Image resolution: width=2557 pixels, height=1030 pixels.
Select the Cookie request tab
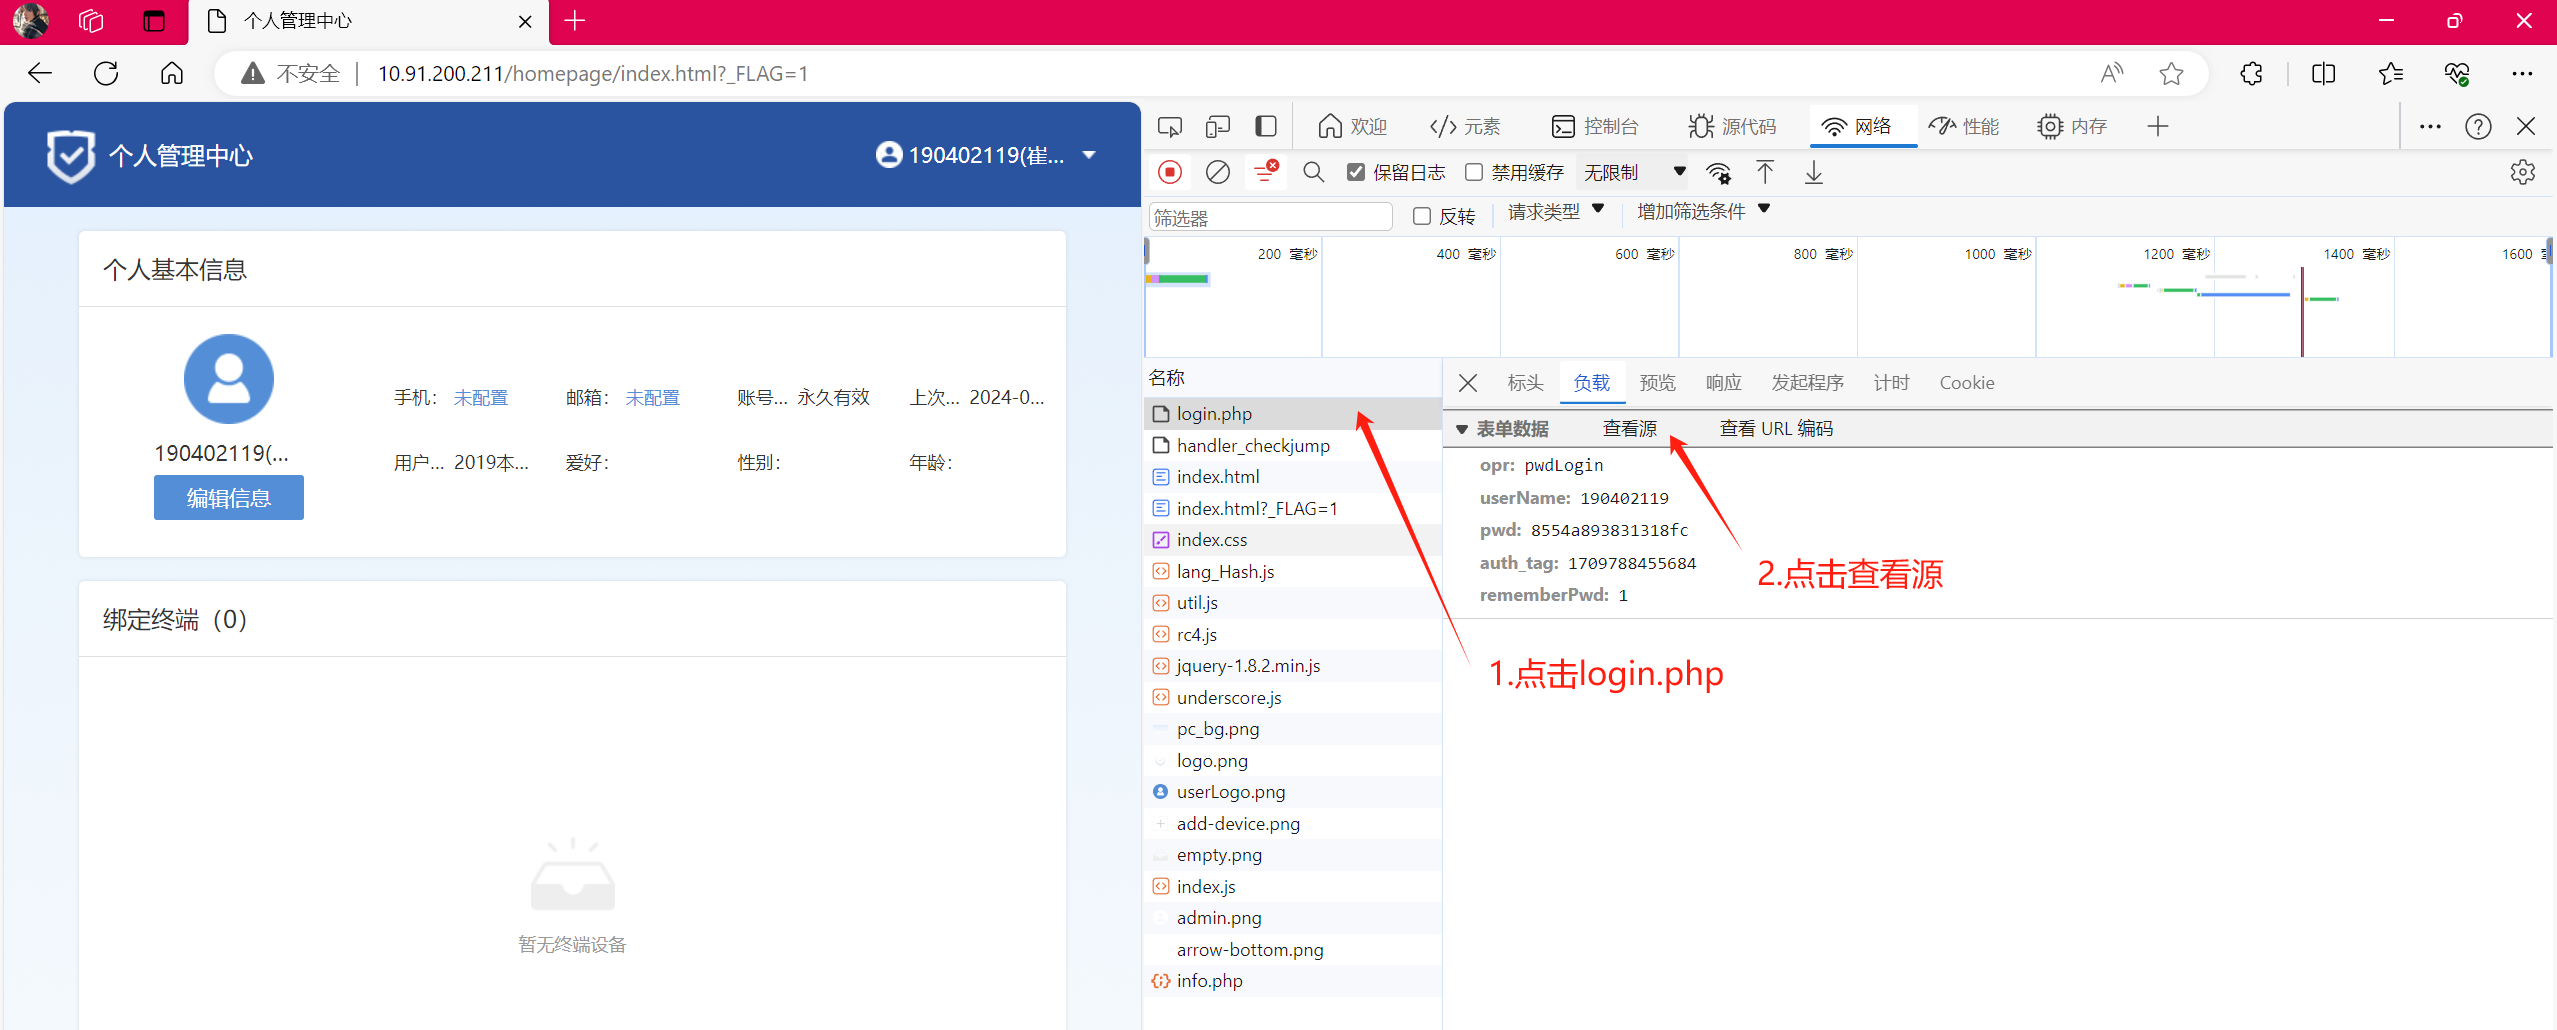1967,383
